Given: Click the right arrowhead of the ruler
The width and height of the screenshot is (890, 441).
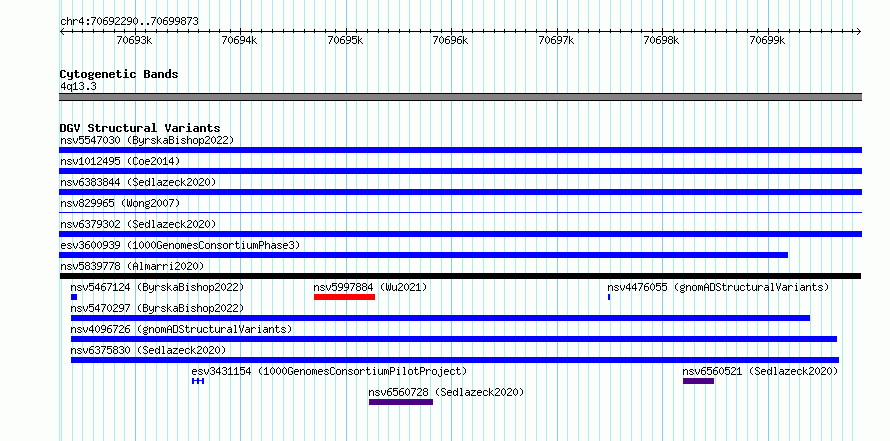Looking at the screenshot, I should point(859,31).
